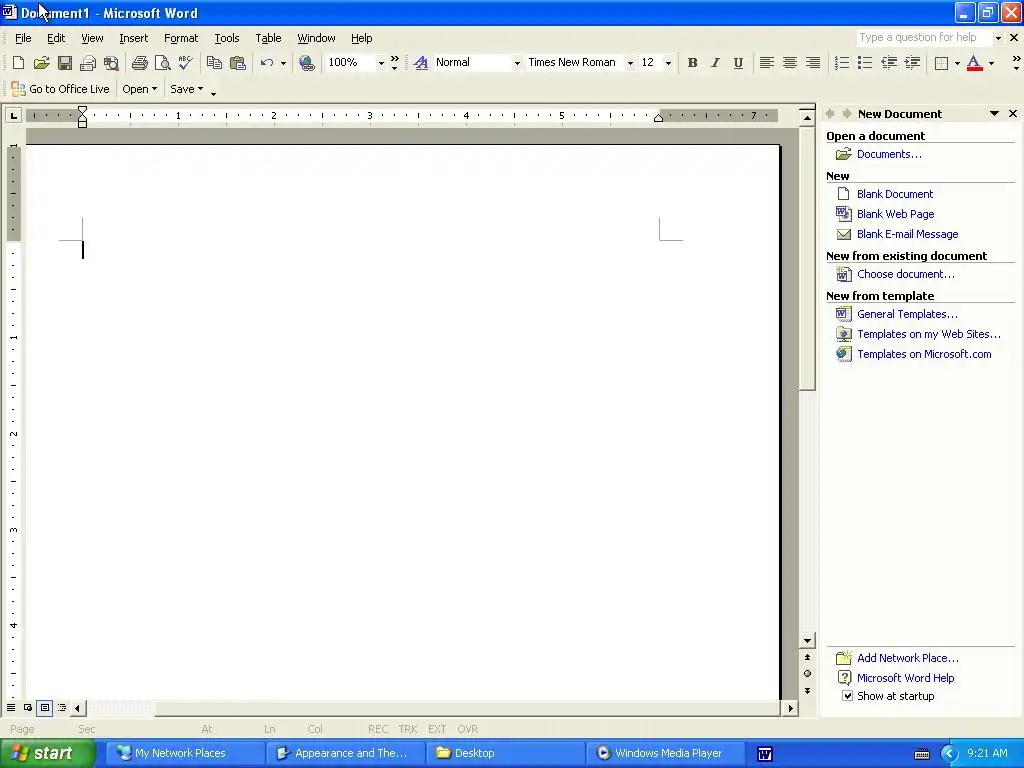Apply the red font color button
This screenshot has height=768, width=1024.
[974, 63]
